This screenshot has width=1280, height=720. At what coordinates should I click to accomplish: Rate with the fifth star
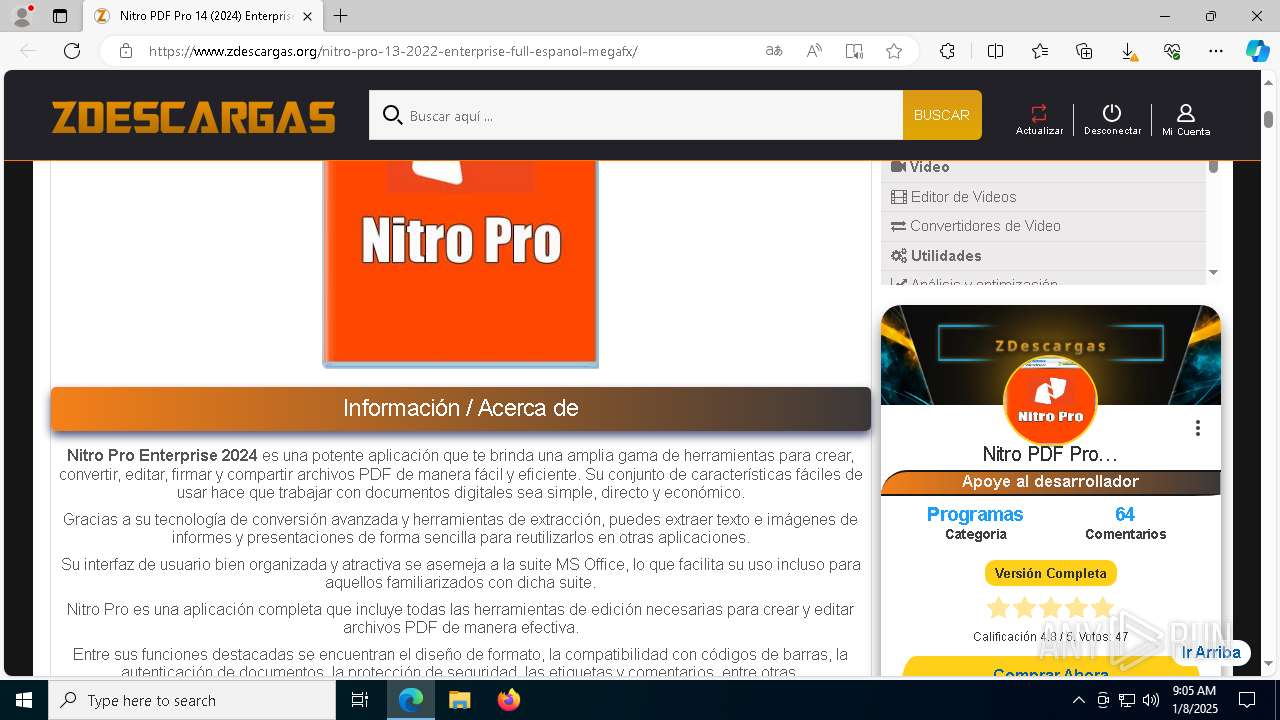[1102, 608]
